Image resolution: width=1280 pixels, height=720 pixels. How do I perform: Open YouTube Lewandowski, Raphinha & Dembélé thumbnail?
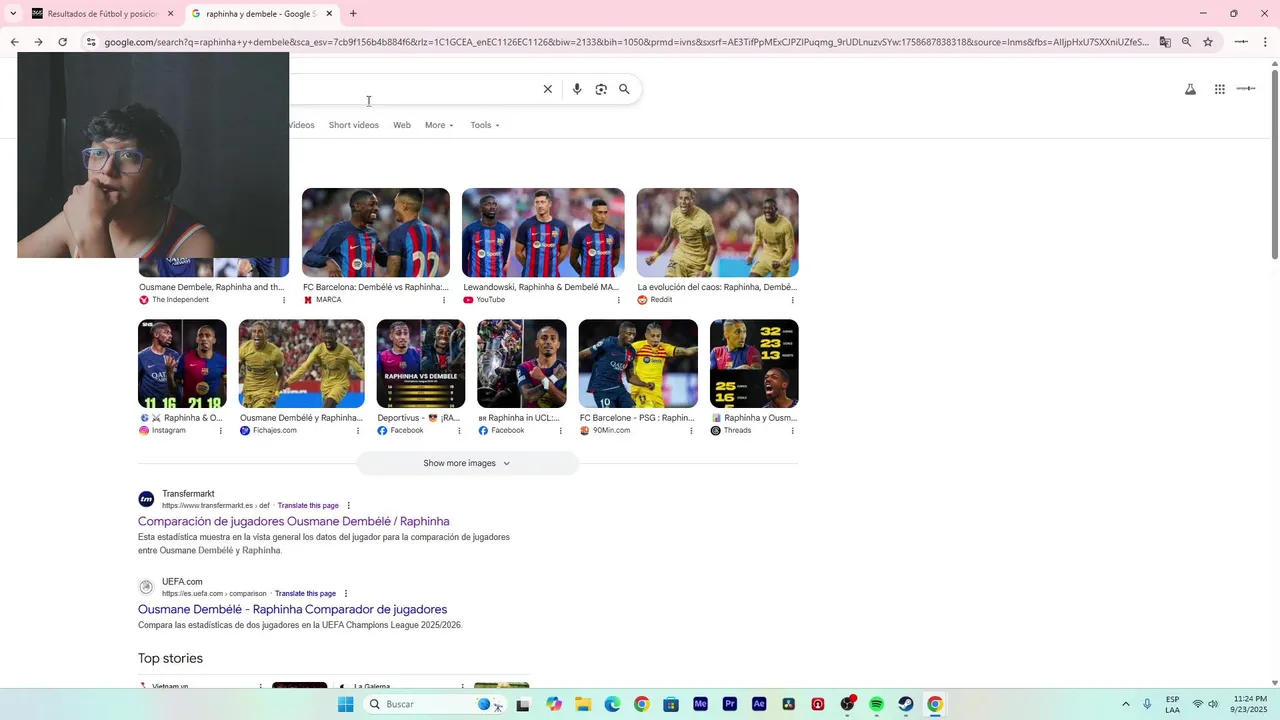pyautogui.click(x=543, y=232)
